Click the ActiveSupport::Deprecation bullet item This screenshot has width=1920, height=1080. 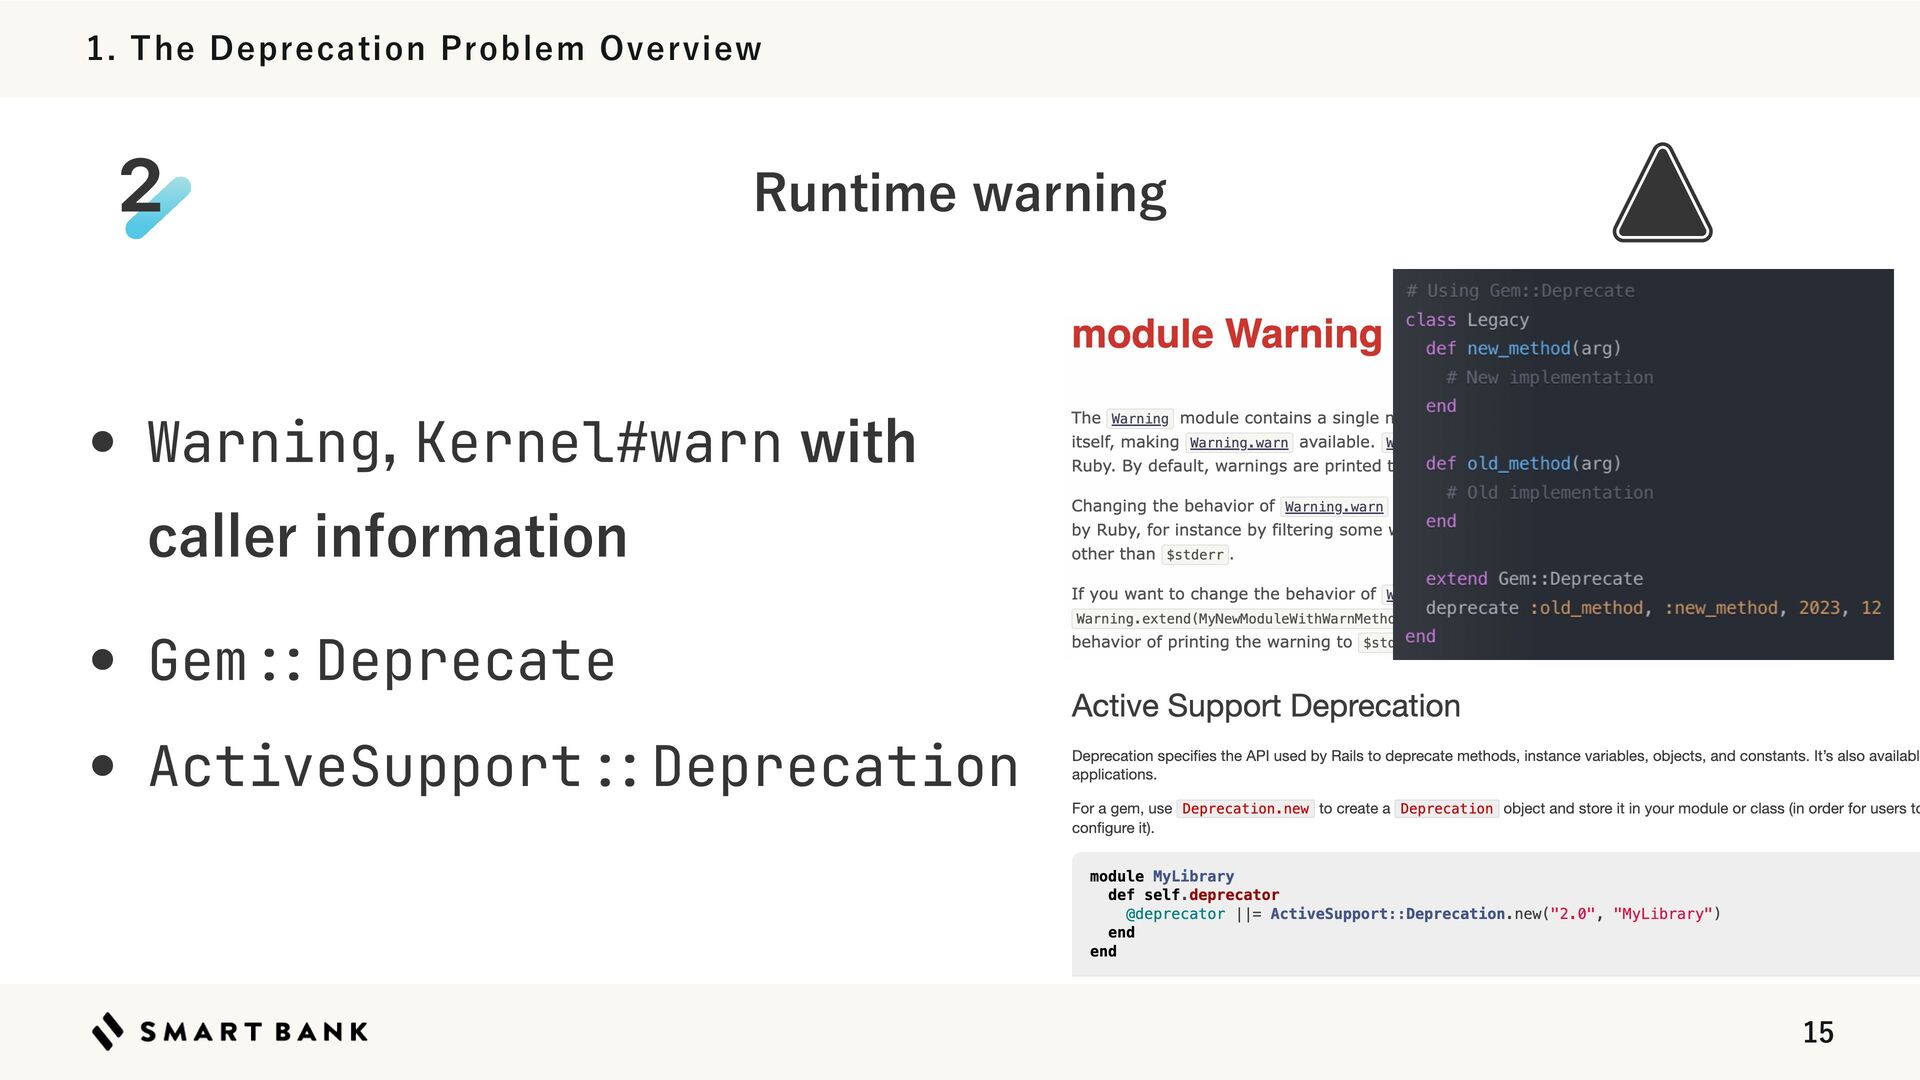(x=583, y=767)
